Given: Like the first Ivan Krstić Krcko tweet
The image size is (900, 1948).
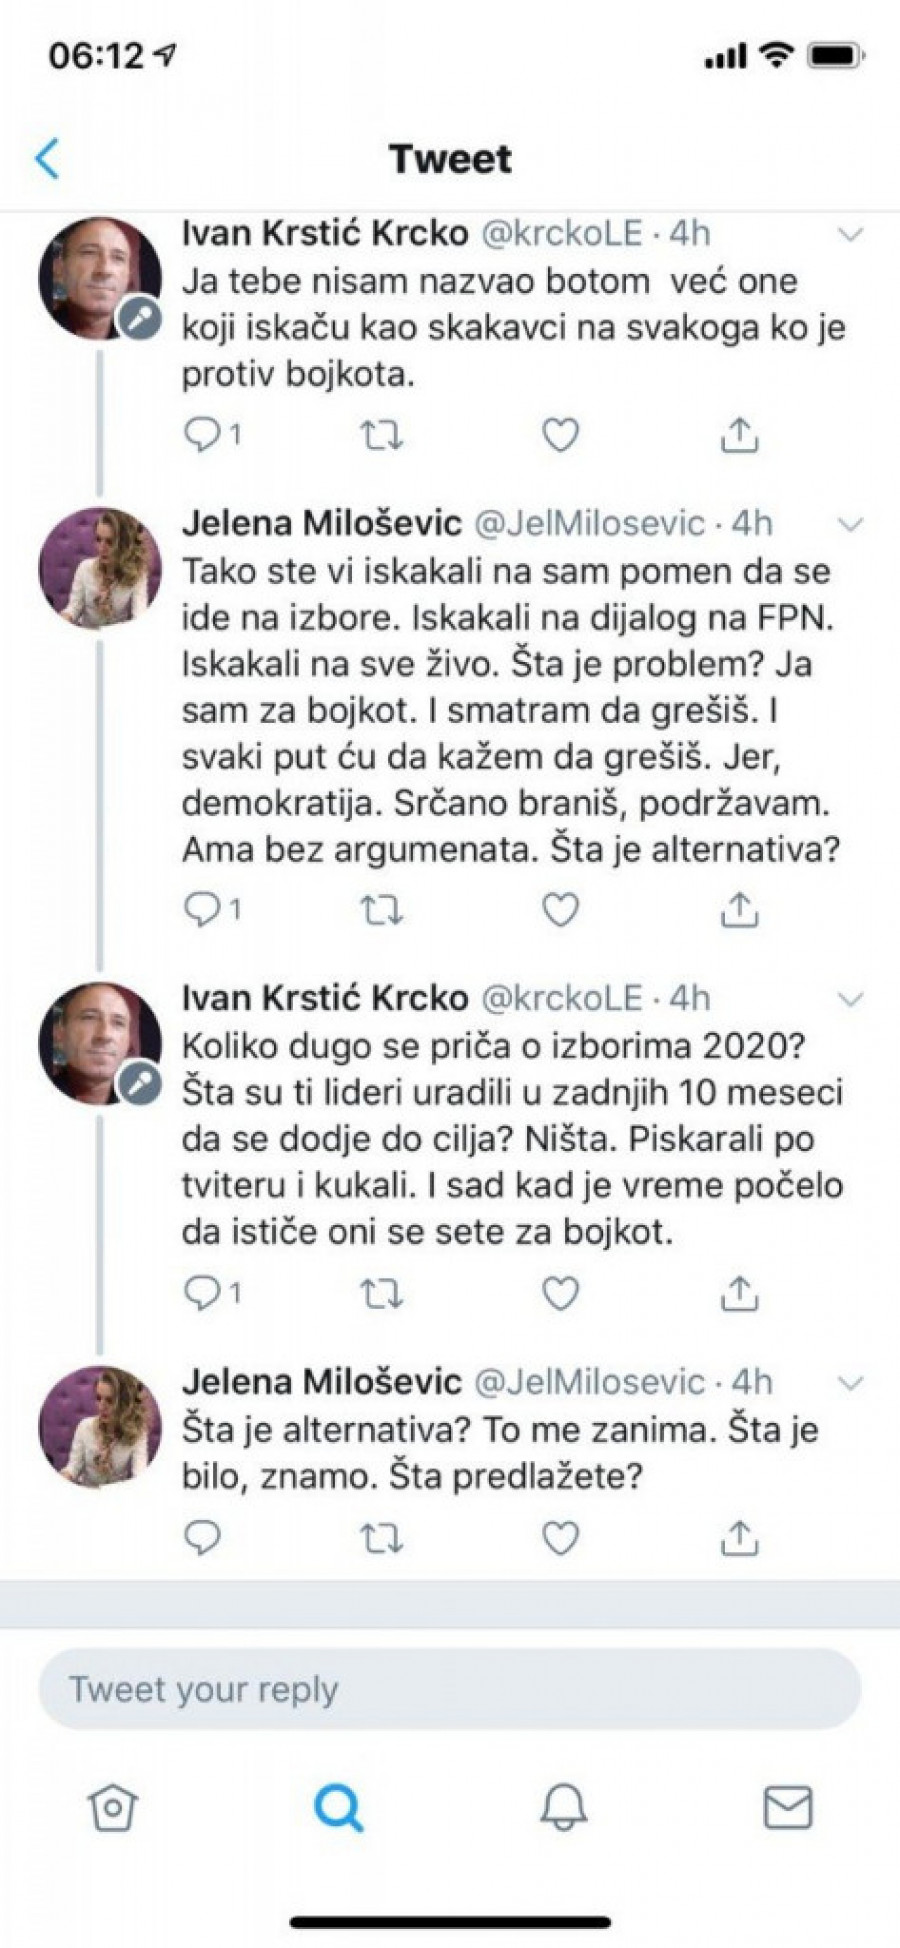Looking at the screenshot, I should (560, 435).
